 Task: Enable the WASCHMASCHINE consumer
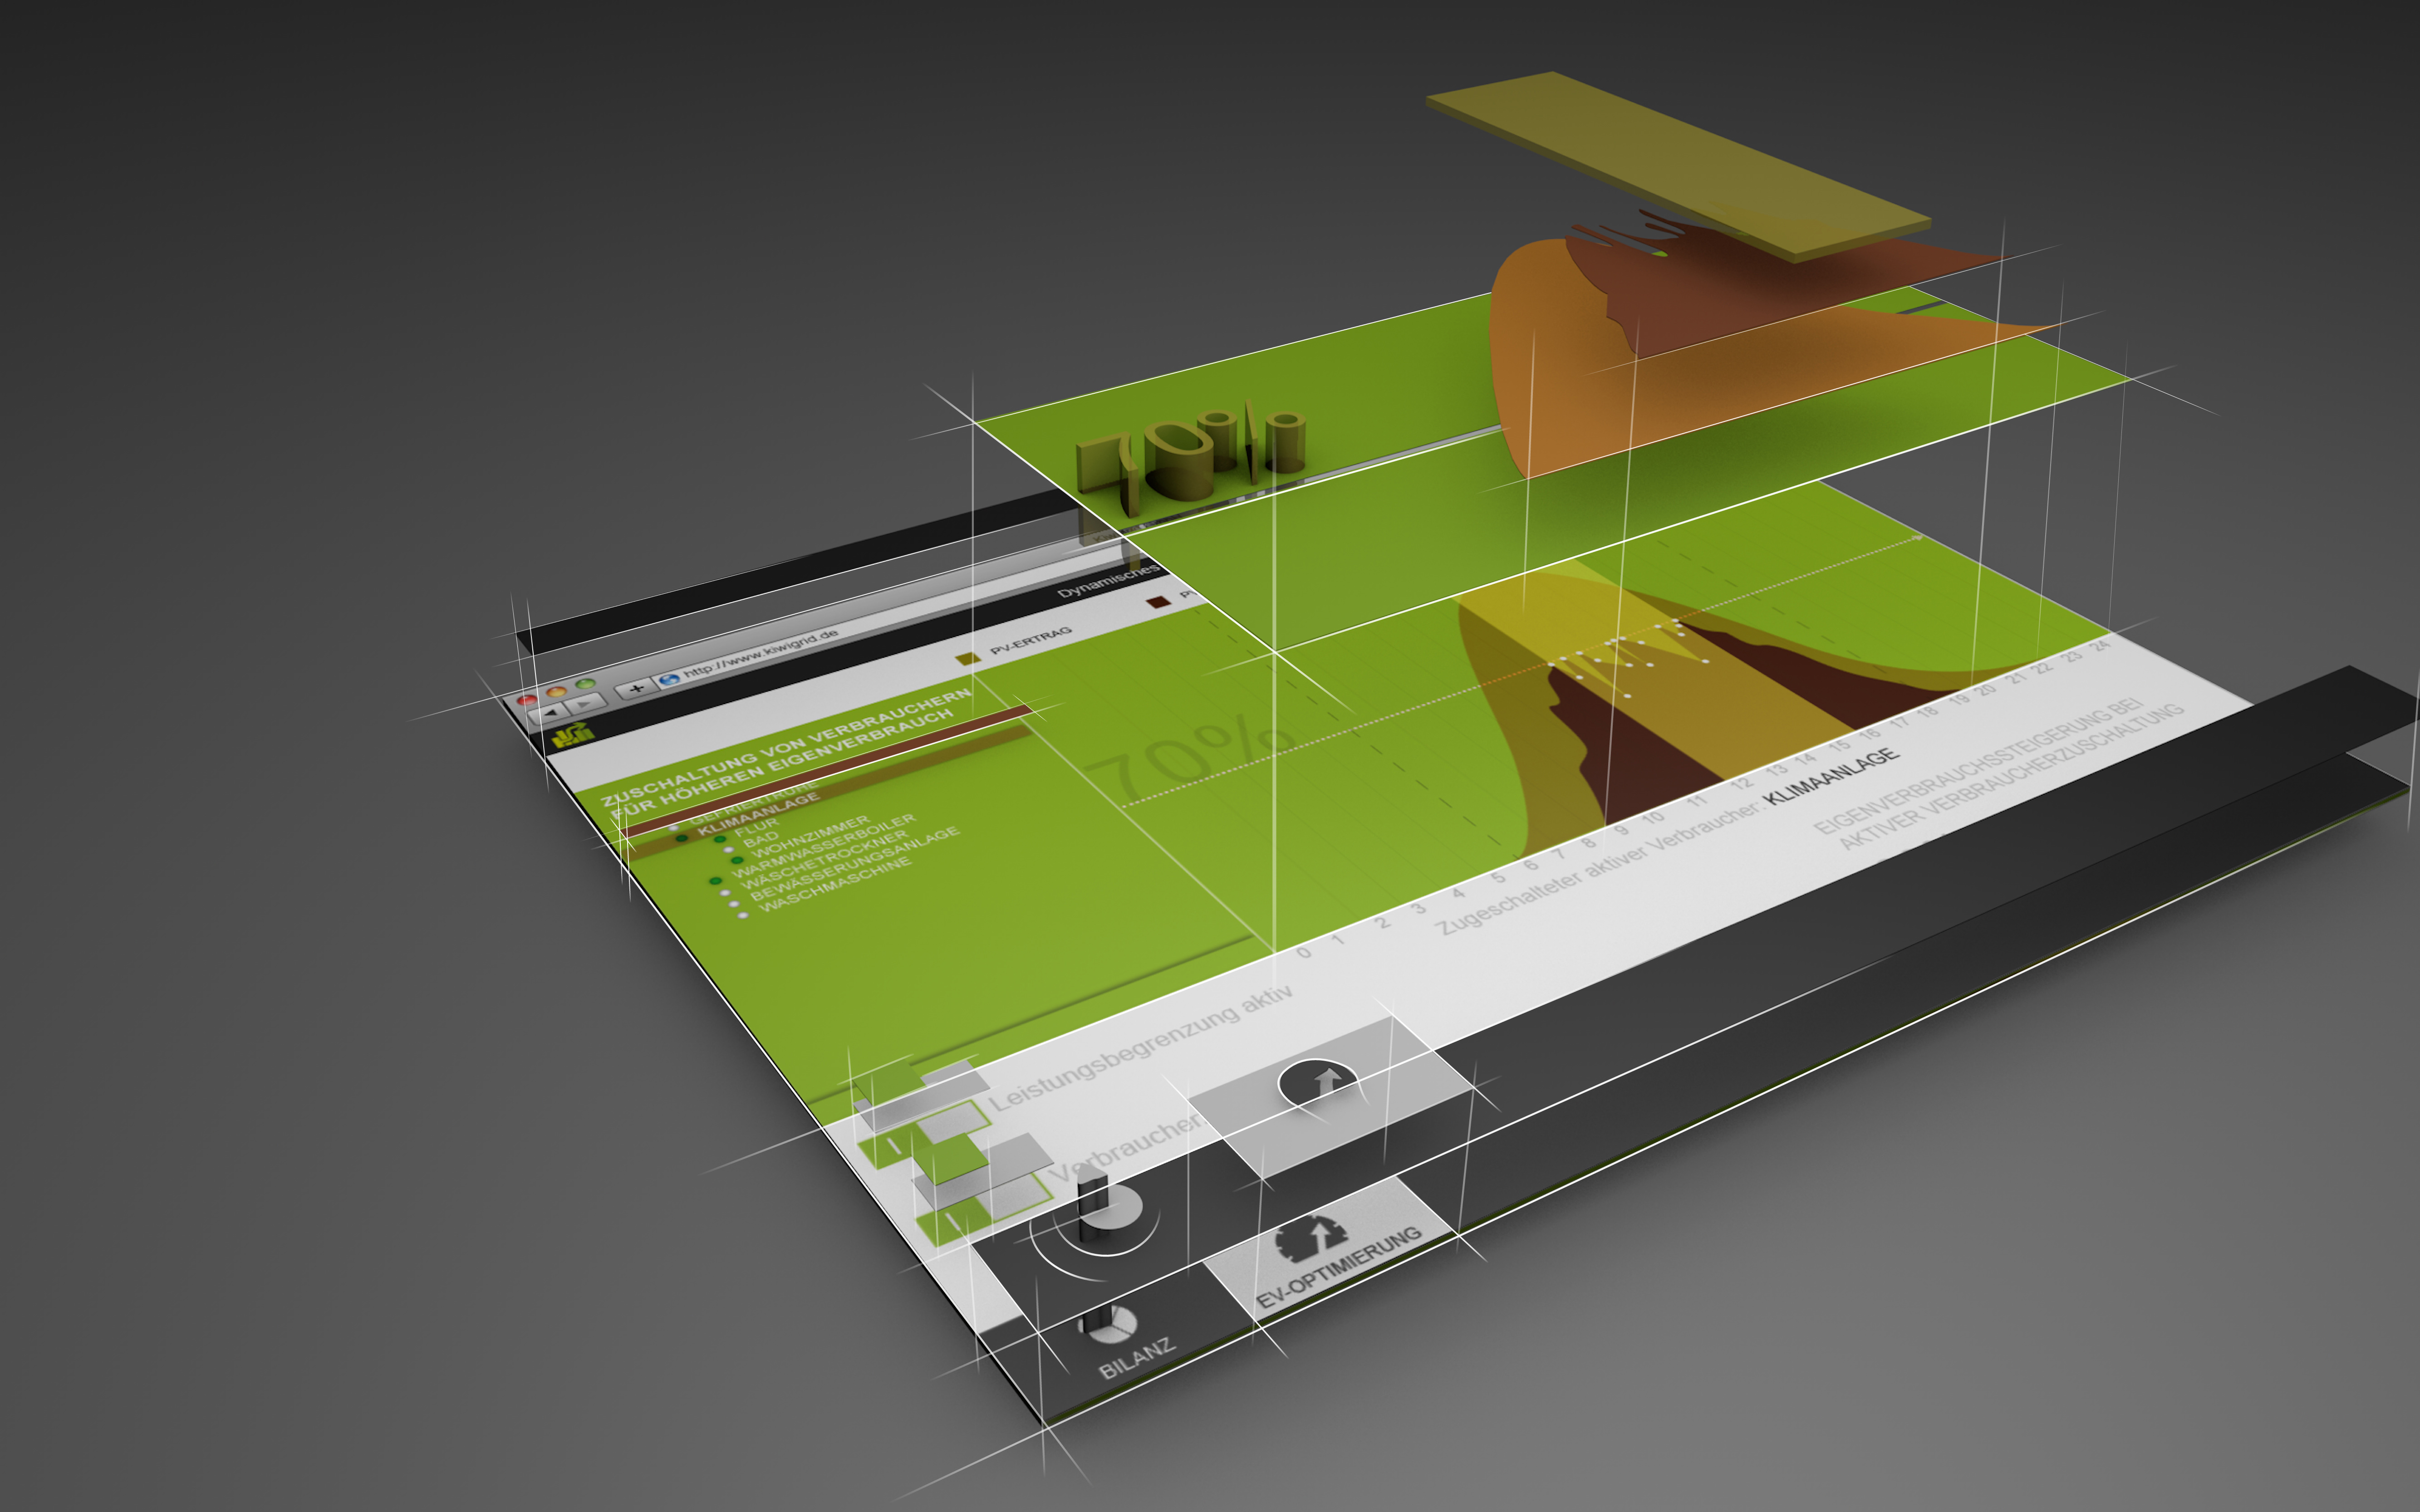[x=743, y=916]
